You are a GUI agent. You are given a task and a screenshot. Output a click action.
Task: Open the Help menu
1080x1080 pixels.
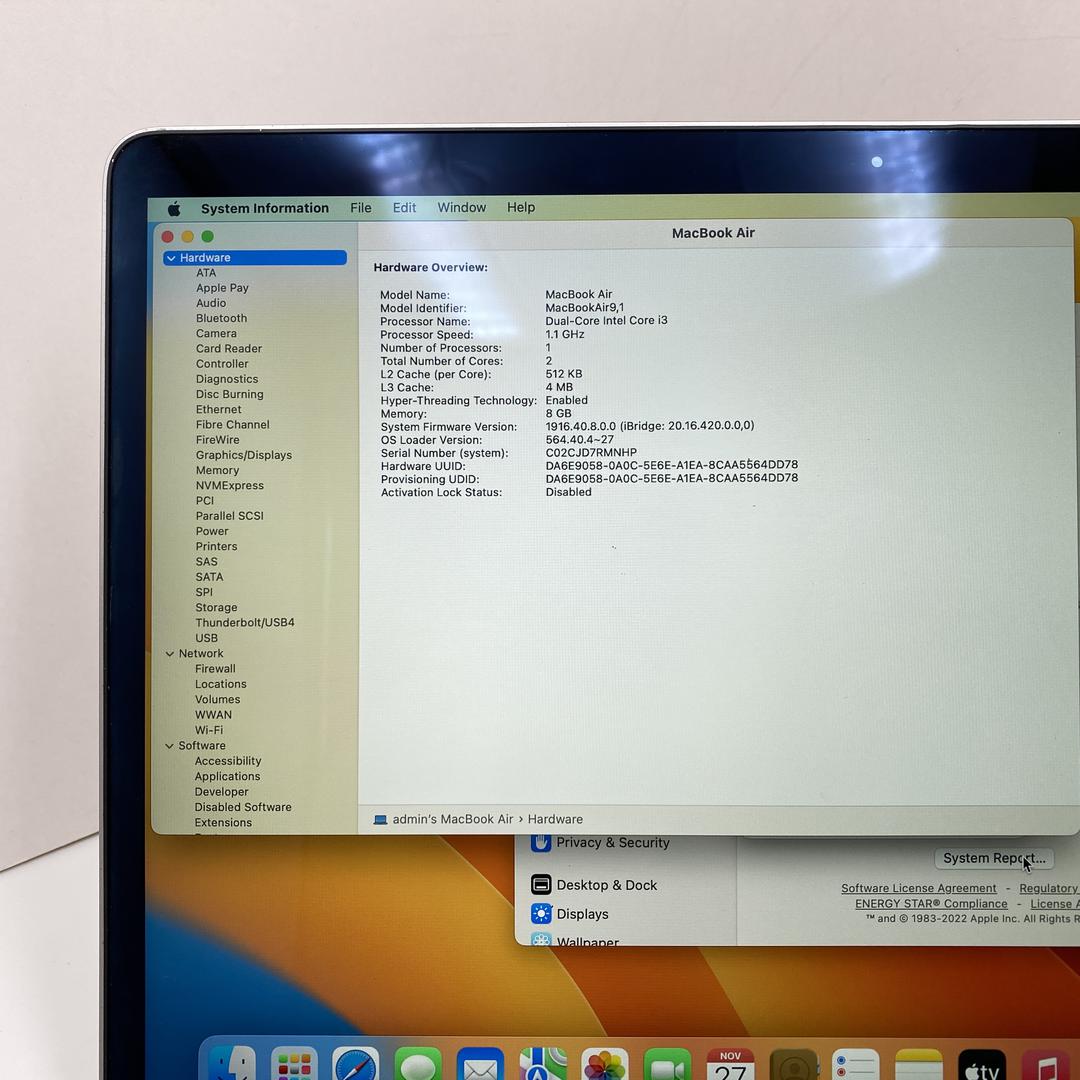click(521, 207)
